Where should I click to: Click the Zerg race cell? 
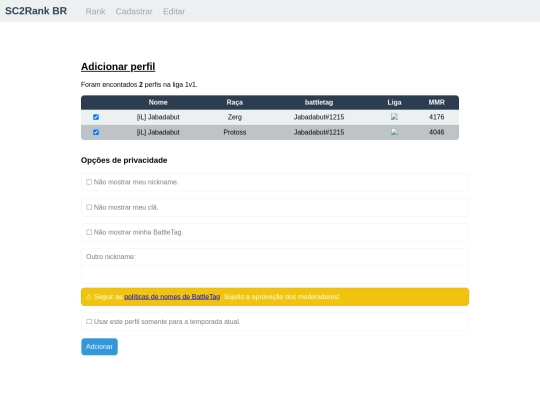click(235, 117)
